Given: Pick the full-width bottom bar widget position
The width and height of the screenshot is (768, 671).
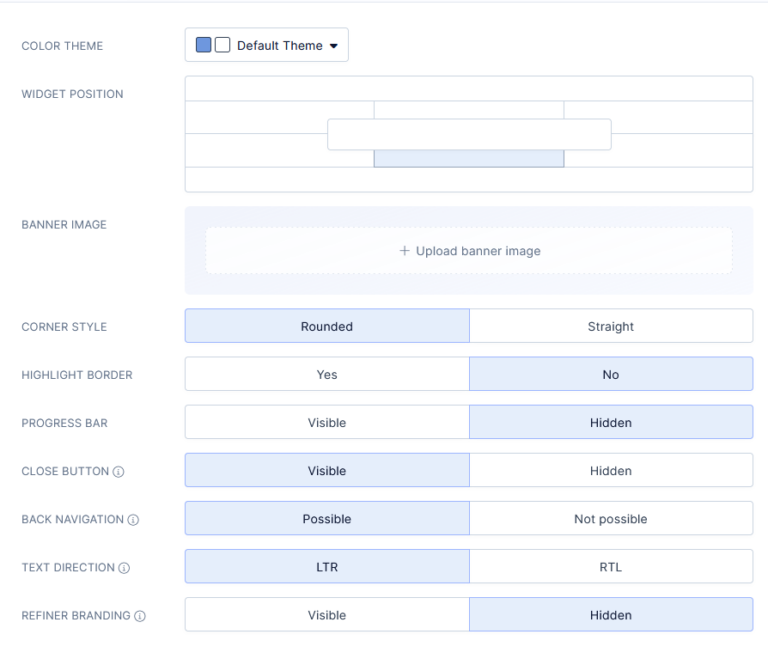Looking at the screenshot, I should pyautogui.click(x=468, y=180).
